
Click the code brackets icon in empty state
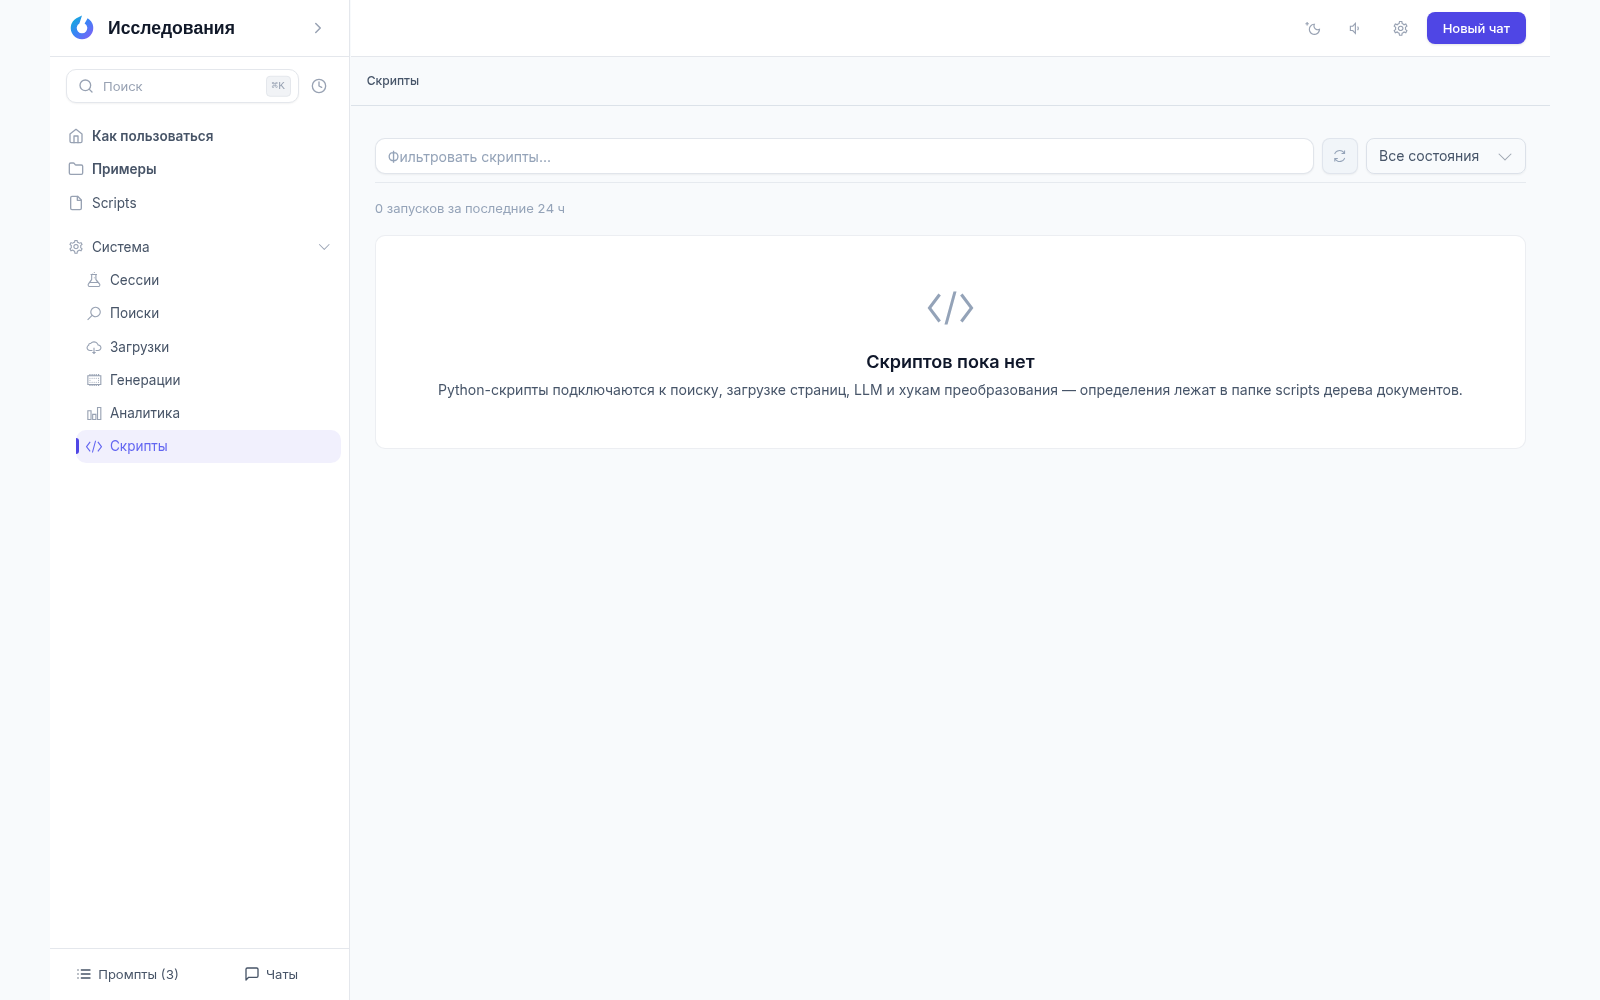click(950, 308)
